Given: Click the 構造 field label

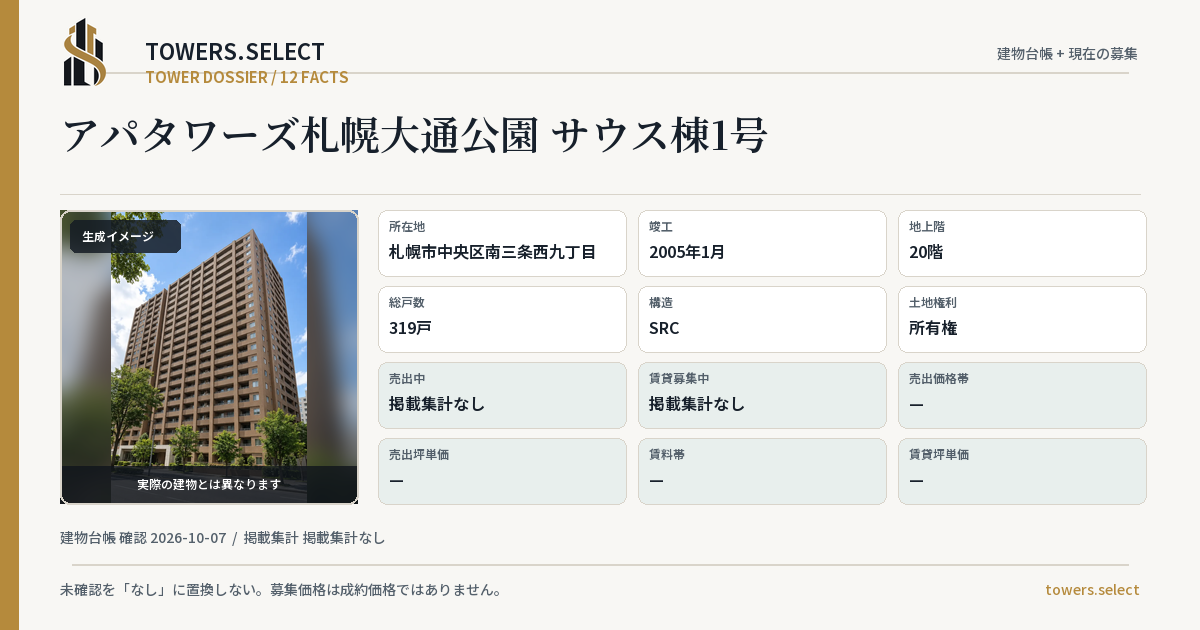Looking at the screenshot, I should 661,303.
